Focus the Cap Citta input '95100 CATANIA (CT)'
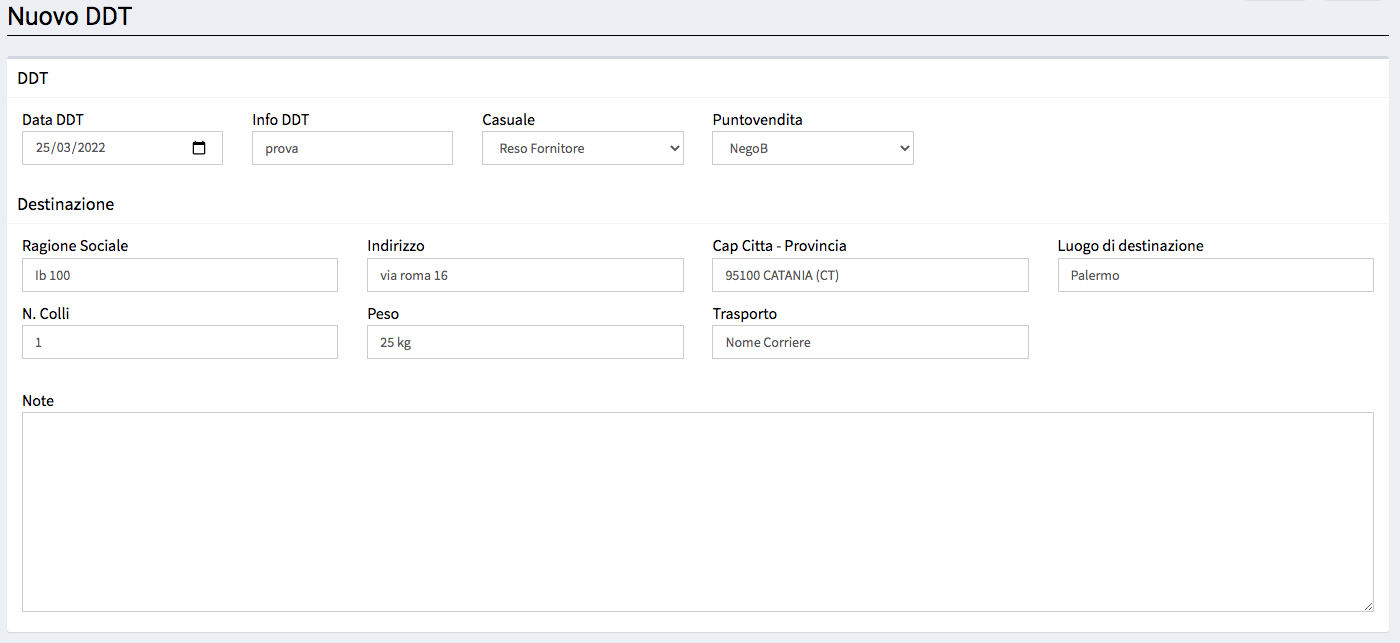1400x643 pixels. tap(870, 275)
